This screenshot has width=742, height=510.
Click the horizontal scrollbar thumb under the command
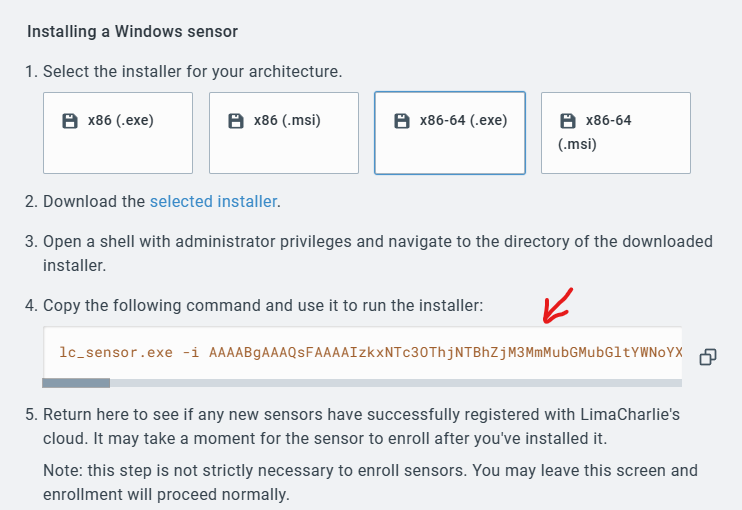click(76, 383)
